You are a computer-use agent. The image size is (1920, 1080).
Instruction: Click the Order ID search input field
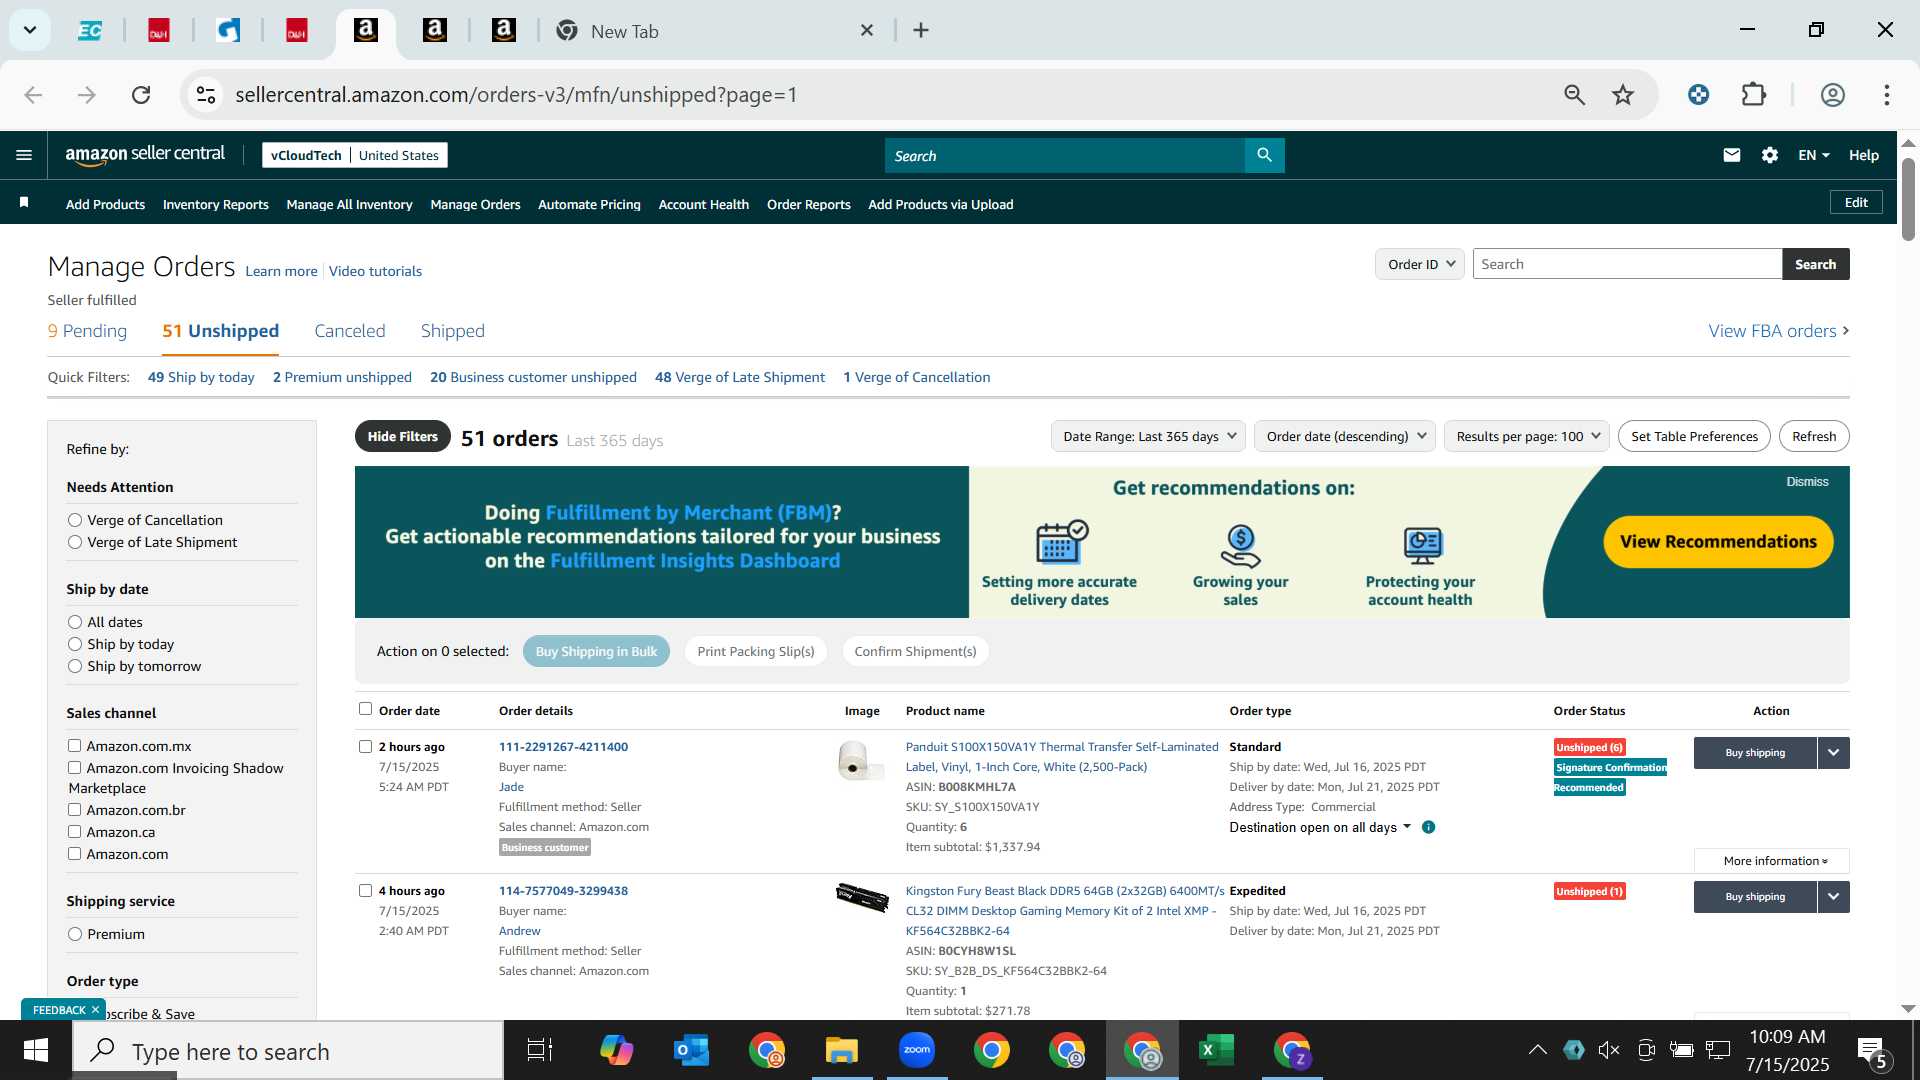pos(1627,264)
